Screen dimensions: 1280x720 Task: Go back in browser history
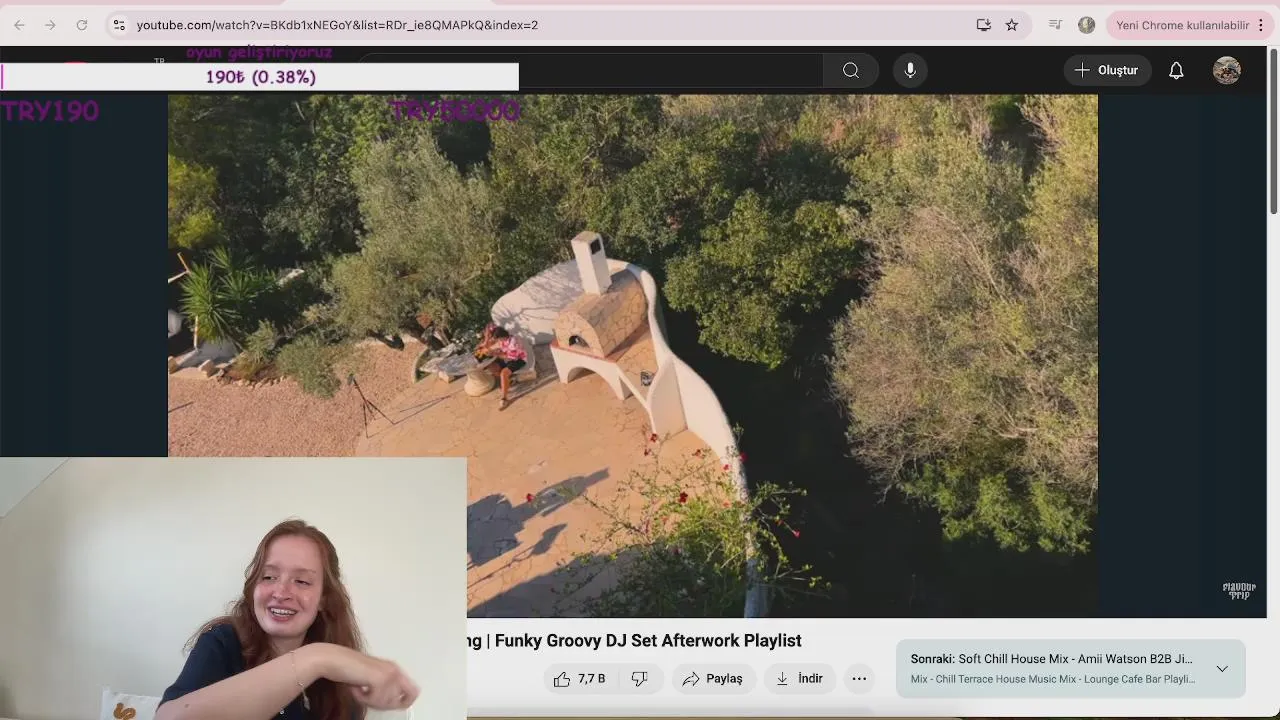point(19,25)
